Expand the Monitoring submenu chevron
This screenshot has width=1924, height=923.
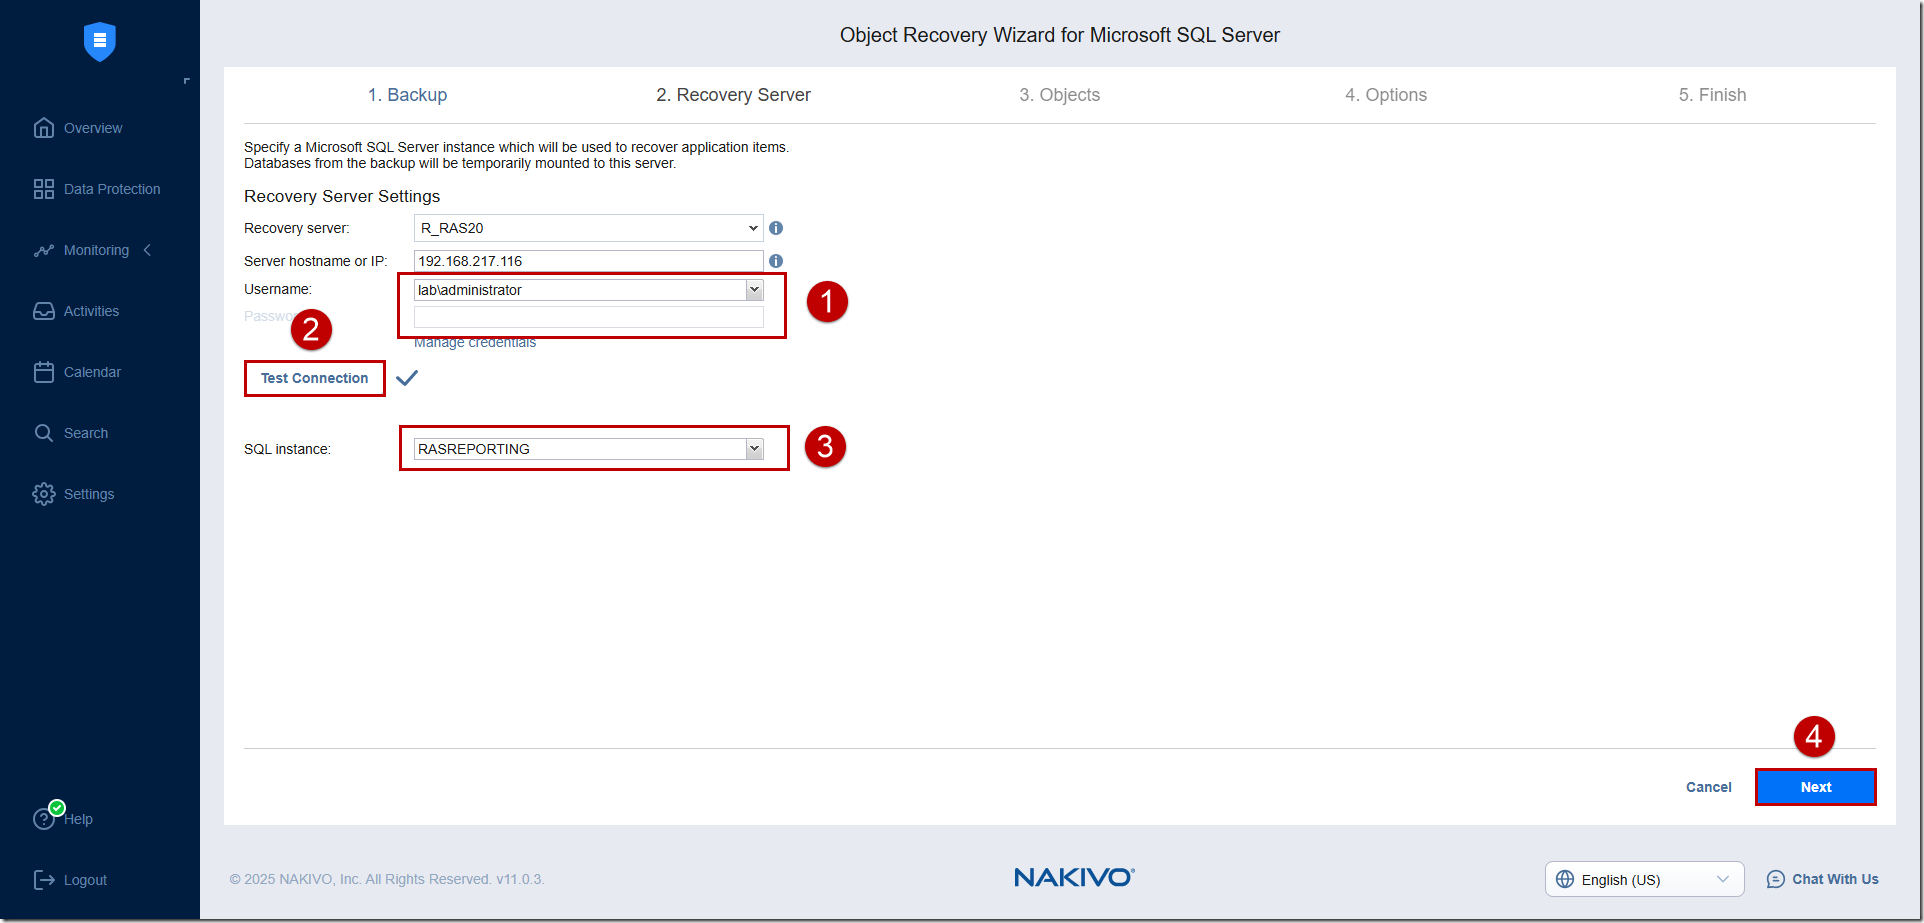tap(148, 250)
